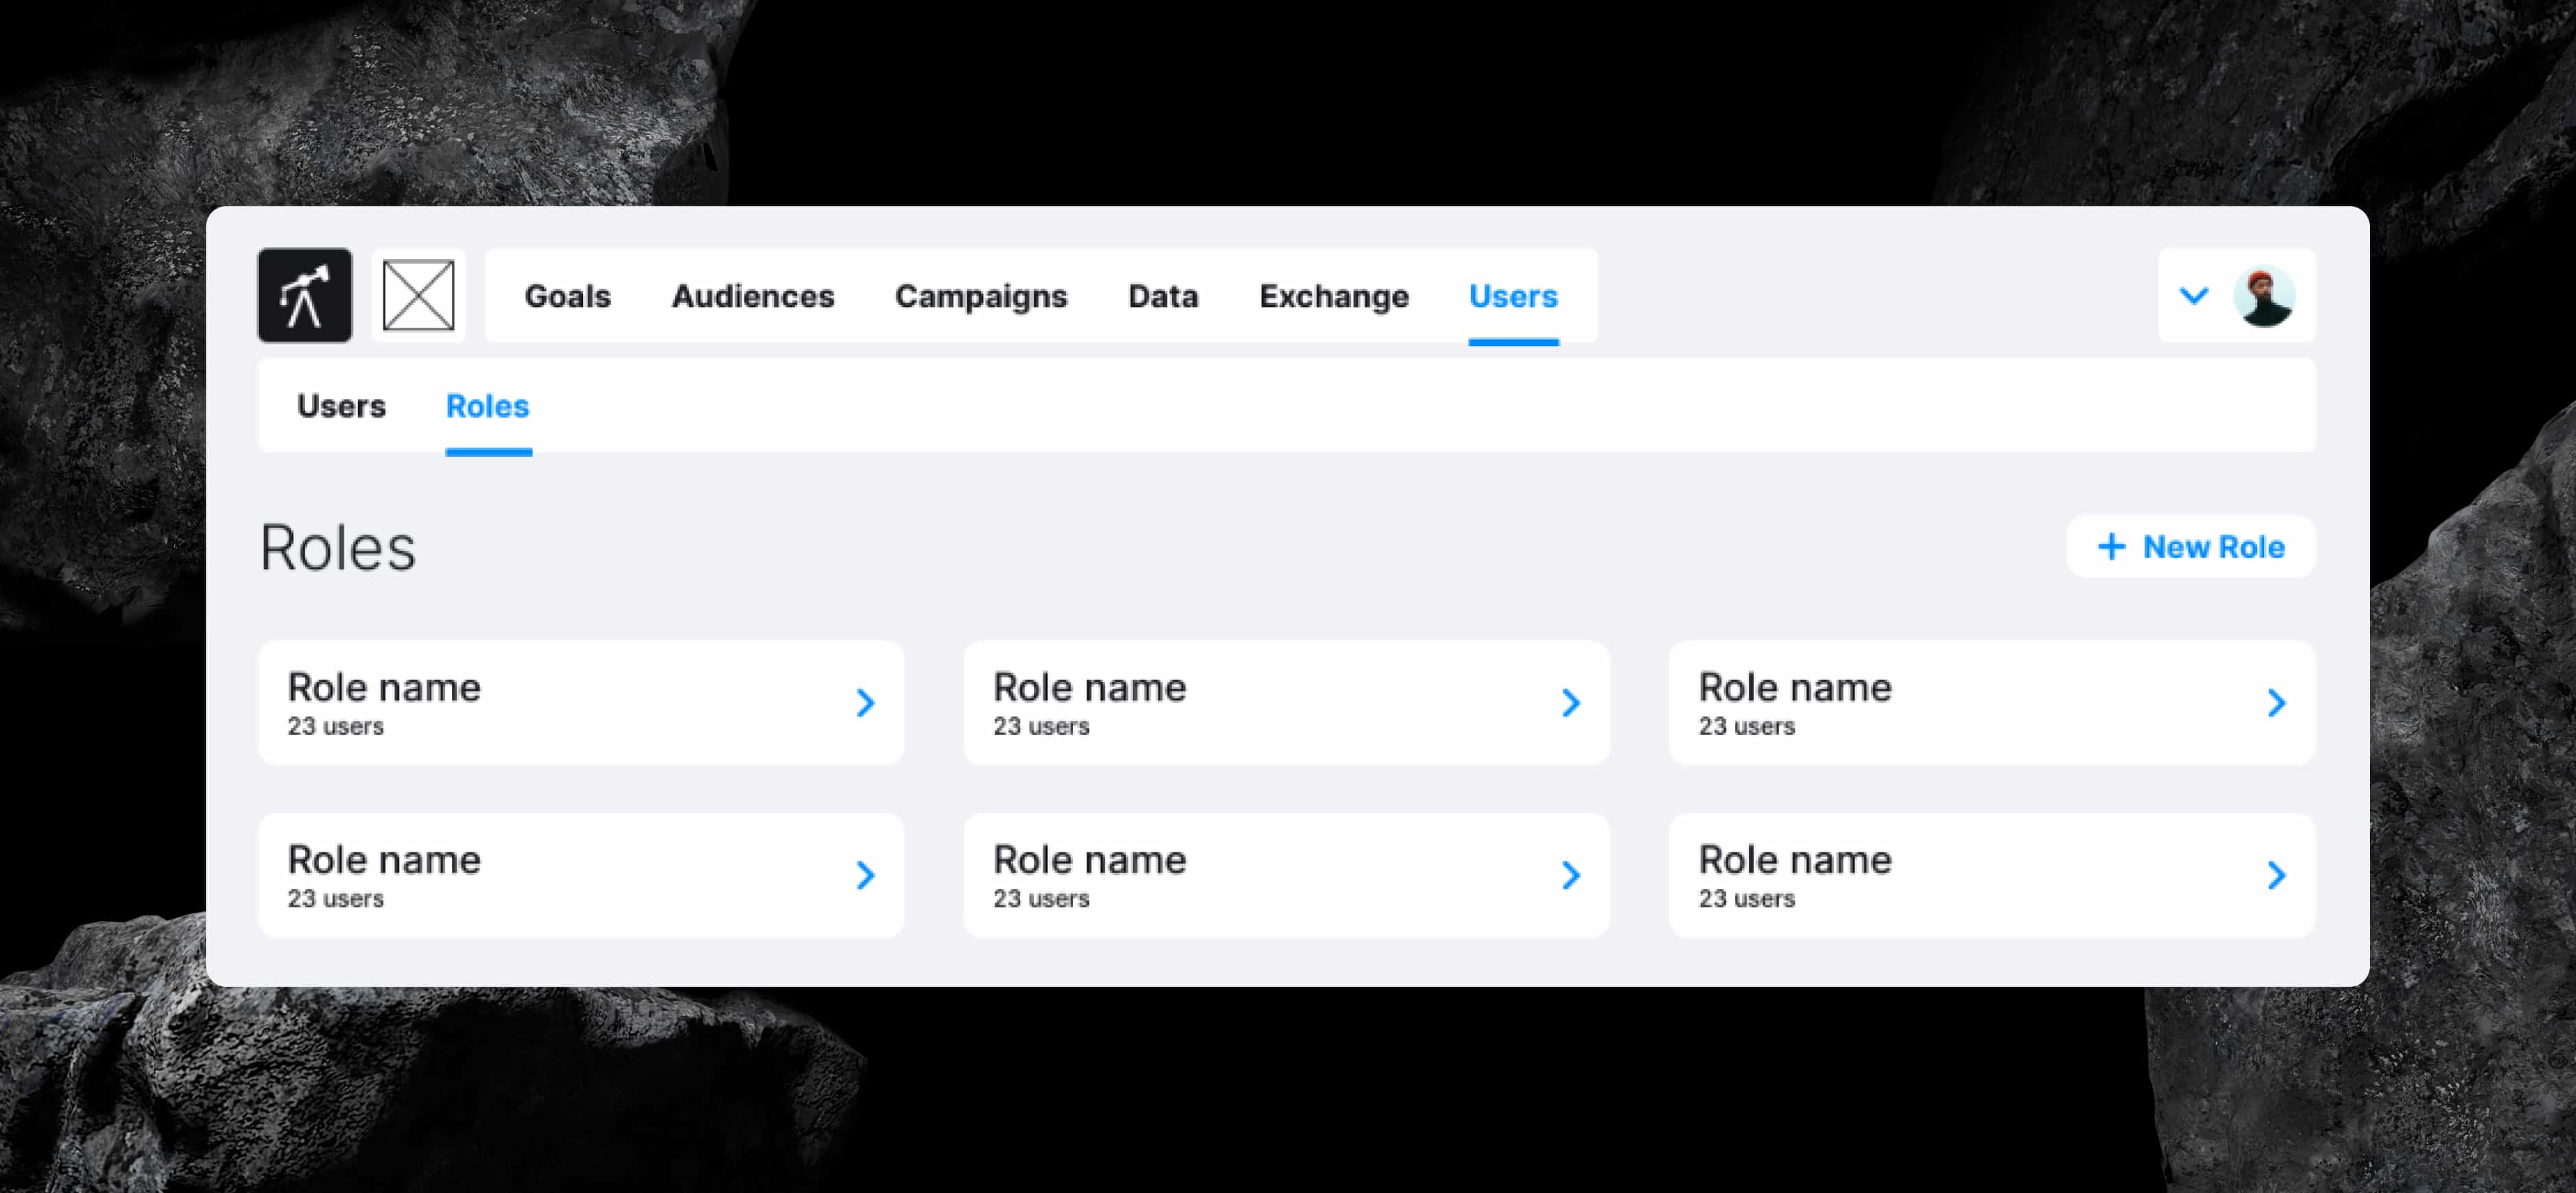Click chevron on bottom-right role card
The image size is (2576, 1193).
(2277, 875)
